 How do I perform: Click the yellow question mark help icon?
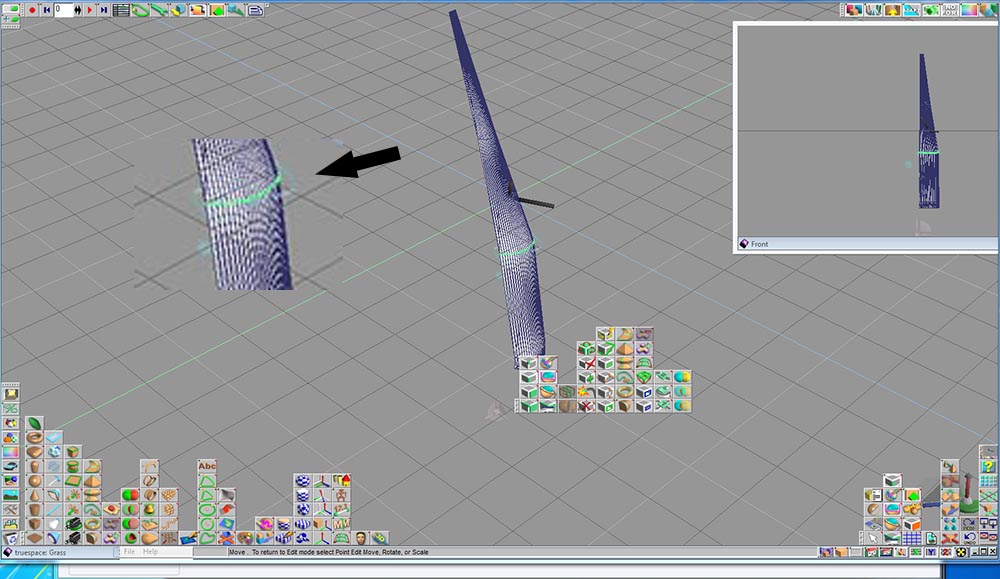[x=989, y=466]
